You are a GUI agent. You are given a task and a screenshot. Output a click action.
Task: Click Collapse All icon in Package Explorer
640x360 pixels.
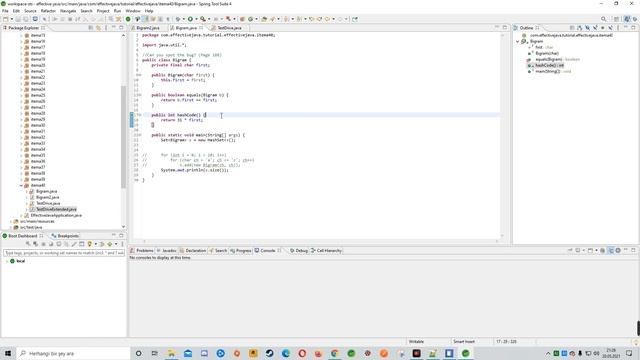(x=91, y=28)
